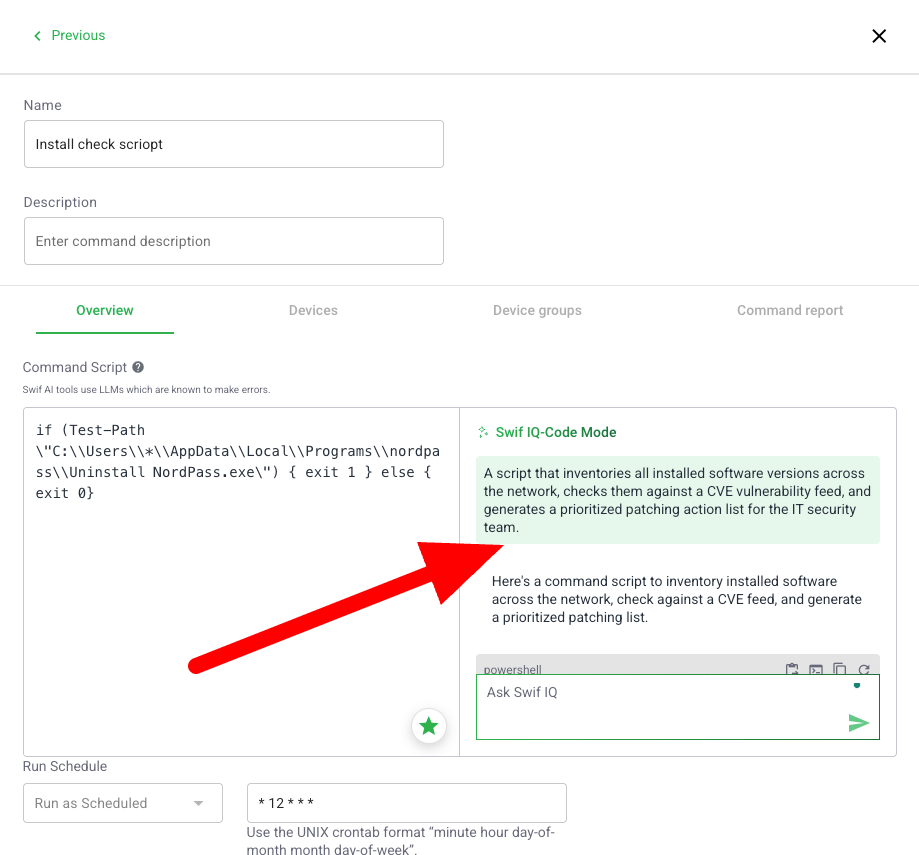
Task: Click the send arrow in Swif IQ chat
Action: pyautogui.click(x=858, y=723)
